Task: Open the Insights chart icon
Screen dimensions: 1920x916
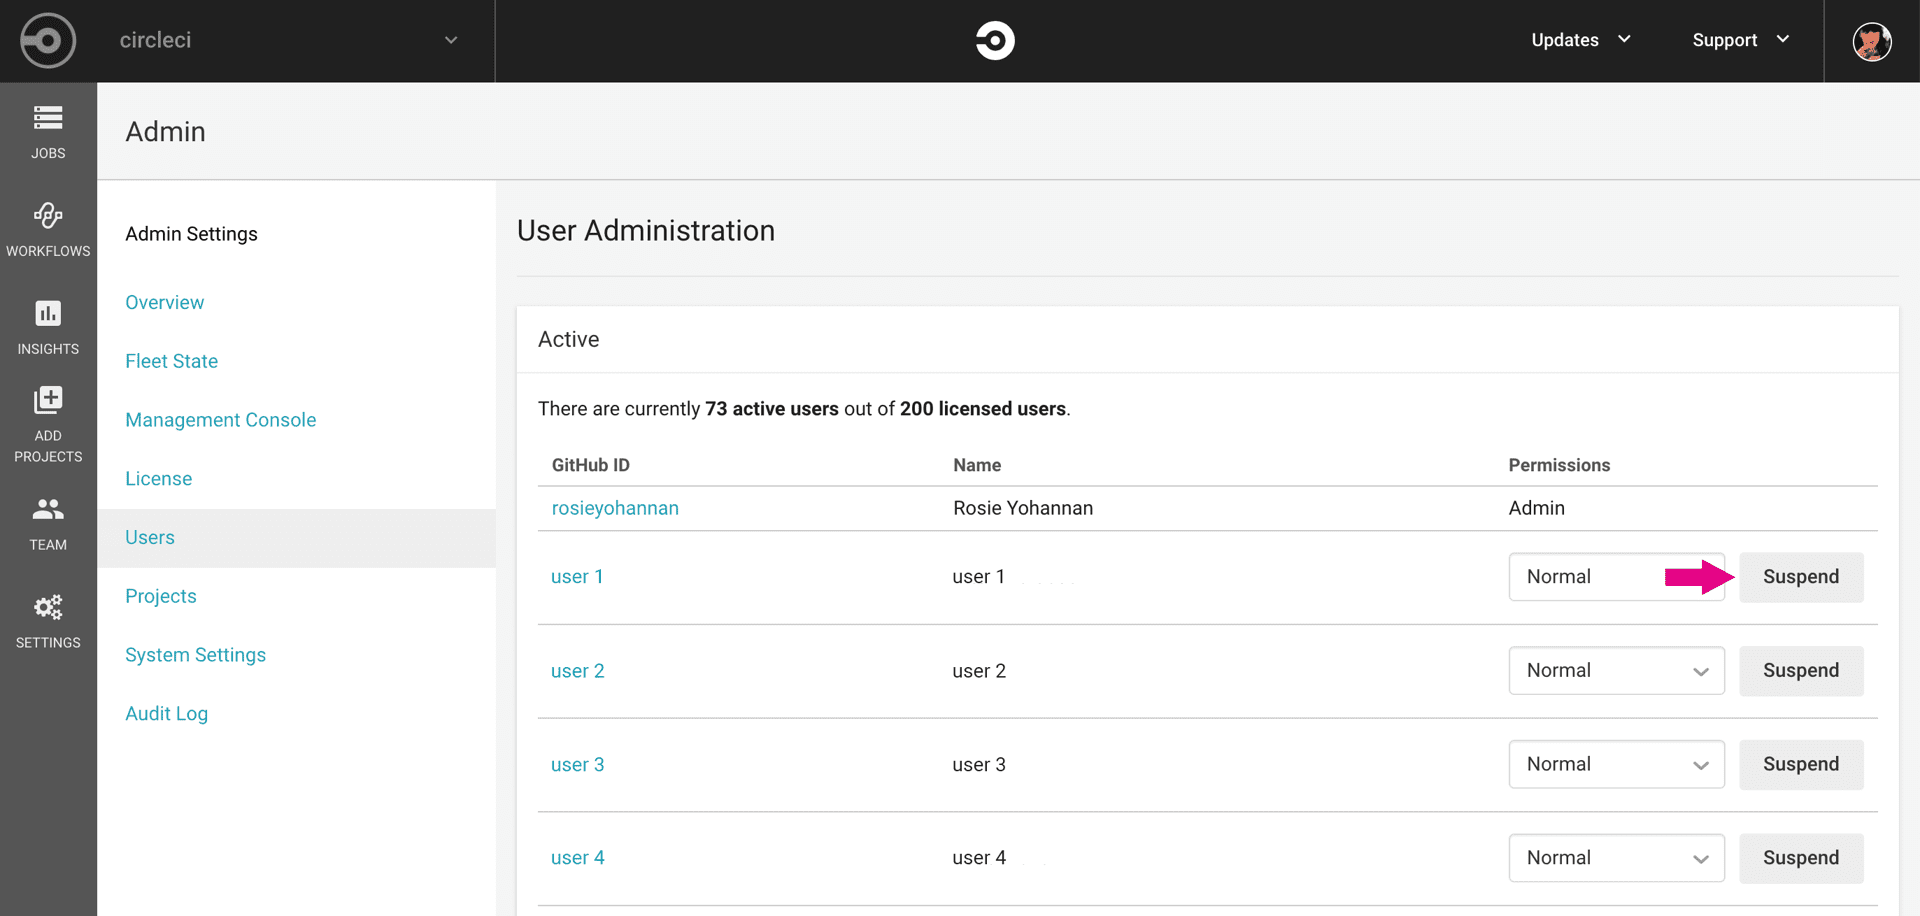Action: (x=48, y=314)
